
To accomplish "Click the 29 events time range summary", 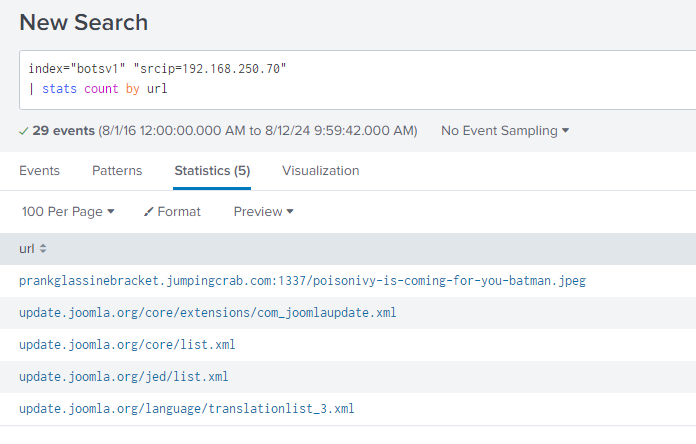I will tap(225, 131).
